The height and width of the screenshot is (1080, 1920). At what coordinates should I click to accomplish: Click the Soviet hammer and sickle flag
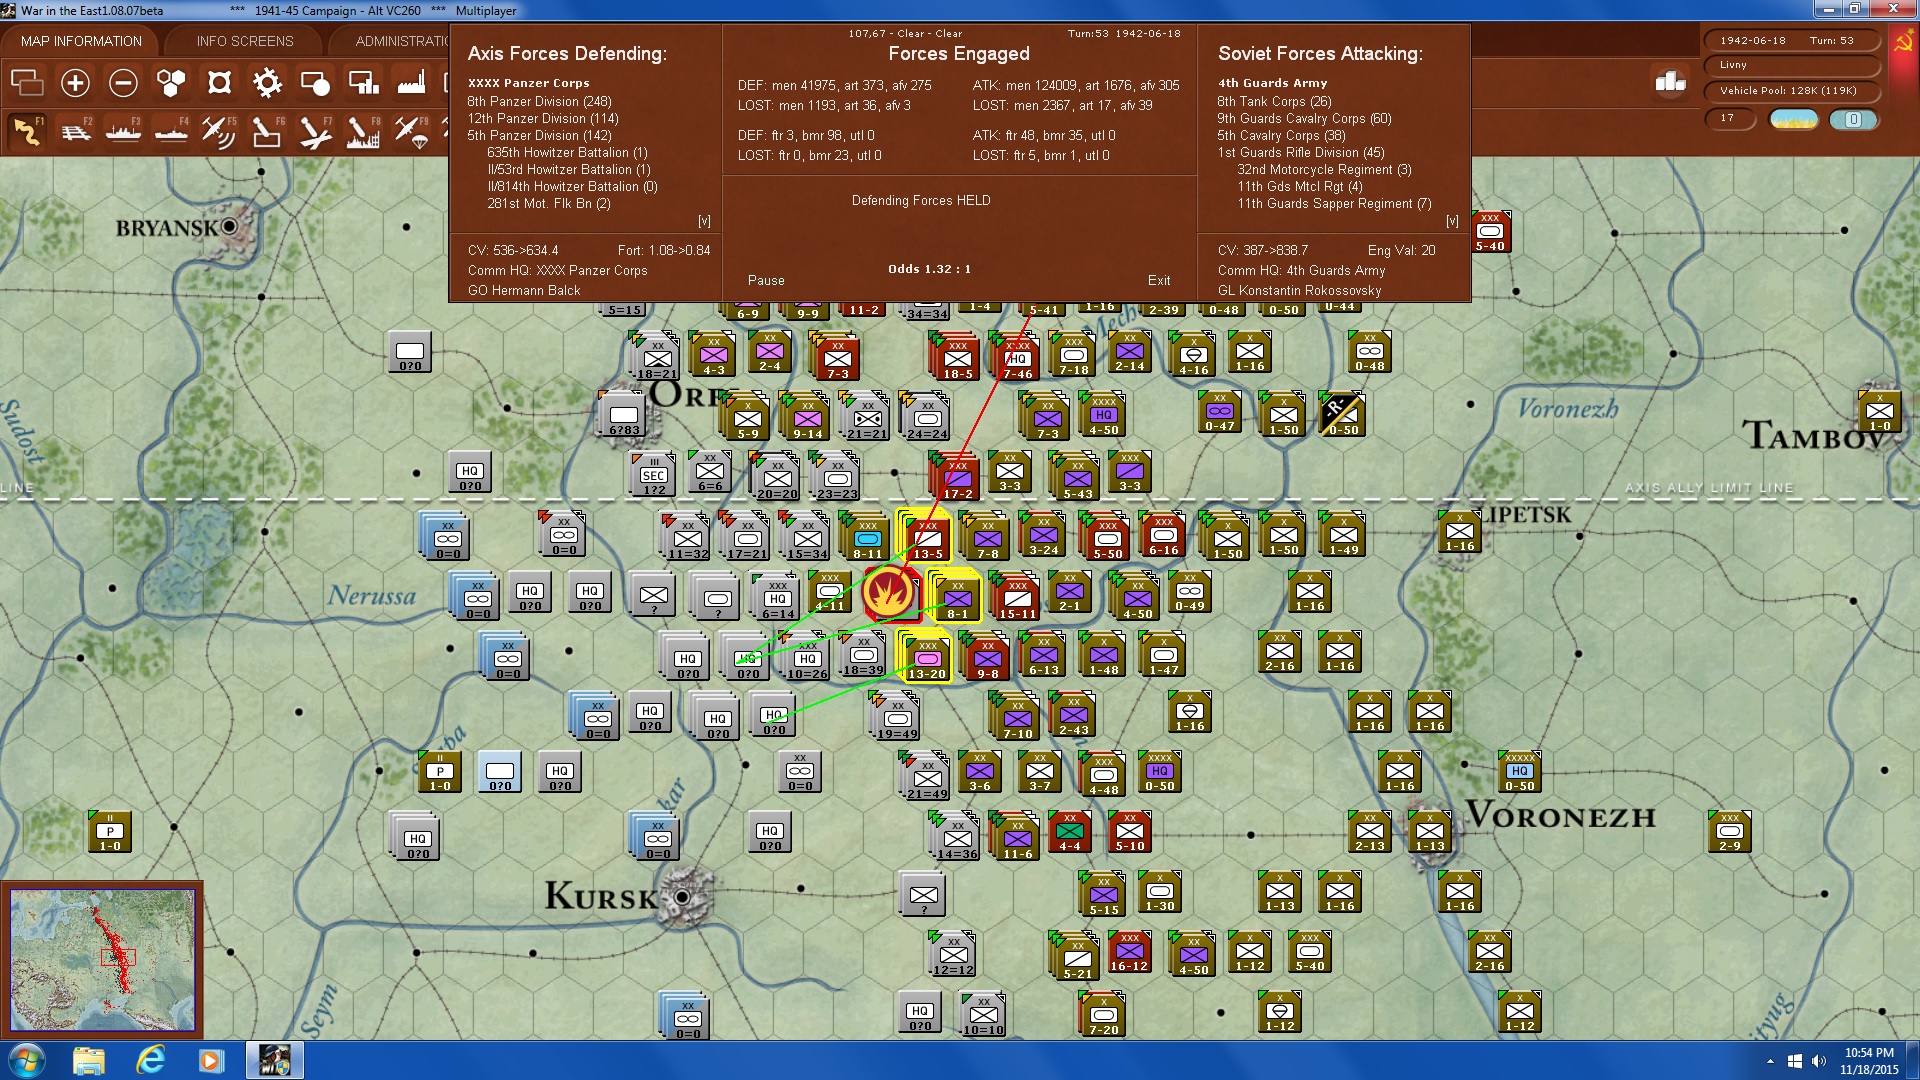click(x=1903, y=42)
